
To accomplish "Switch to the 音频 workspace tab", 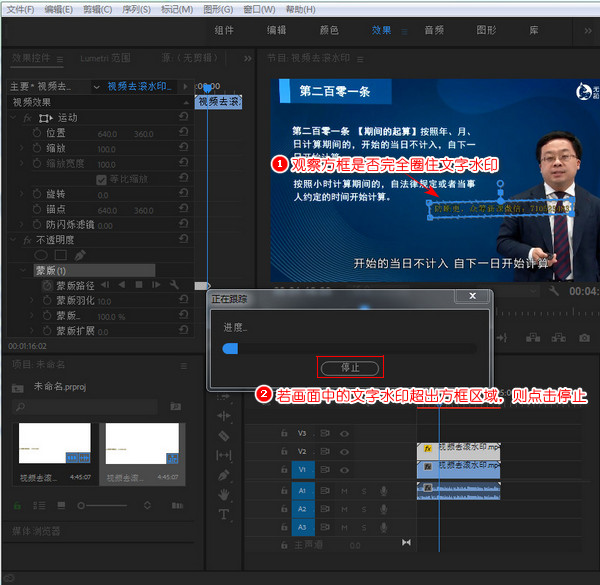I will point(434,30).
